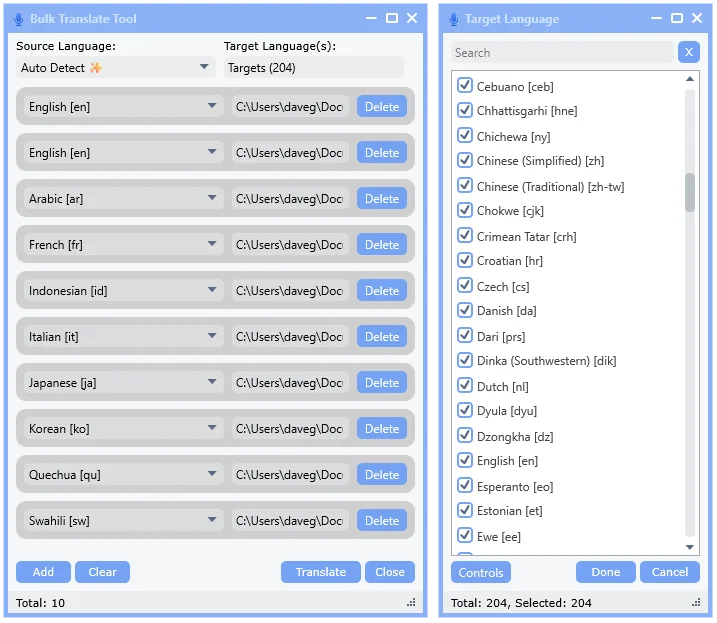Toggle the Esperanto [eo] checkbox
717x623 pixels.
tap(465, 486)
